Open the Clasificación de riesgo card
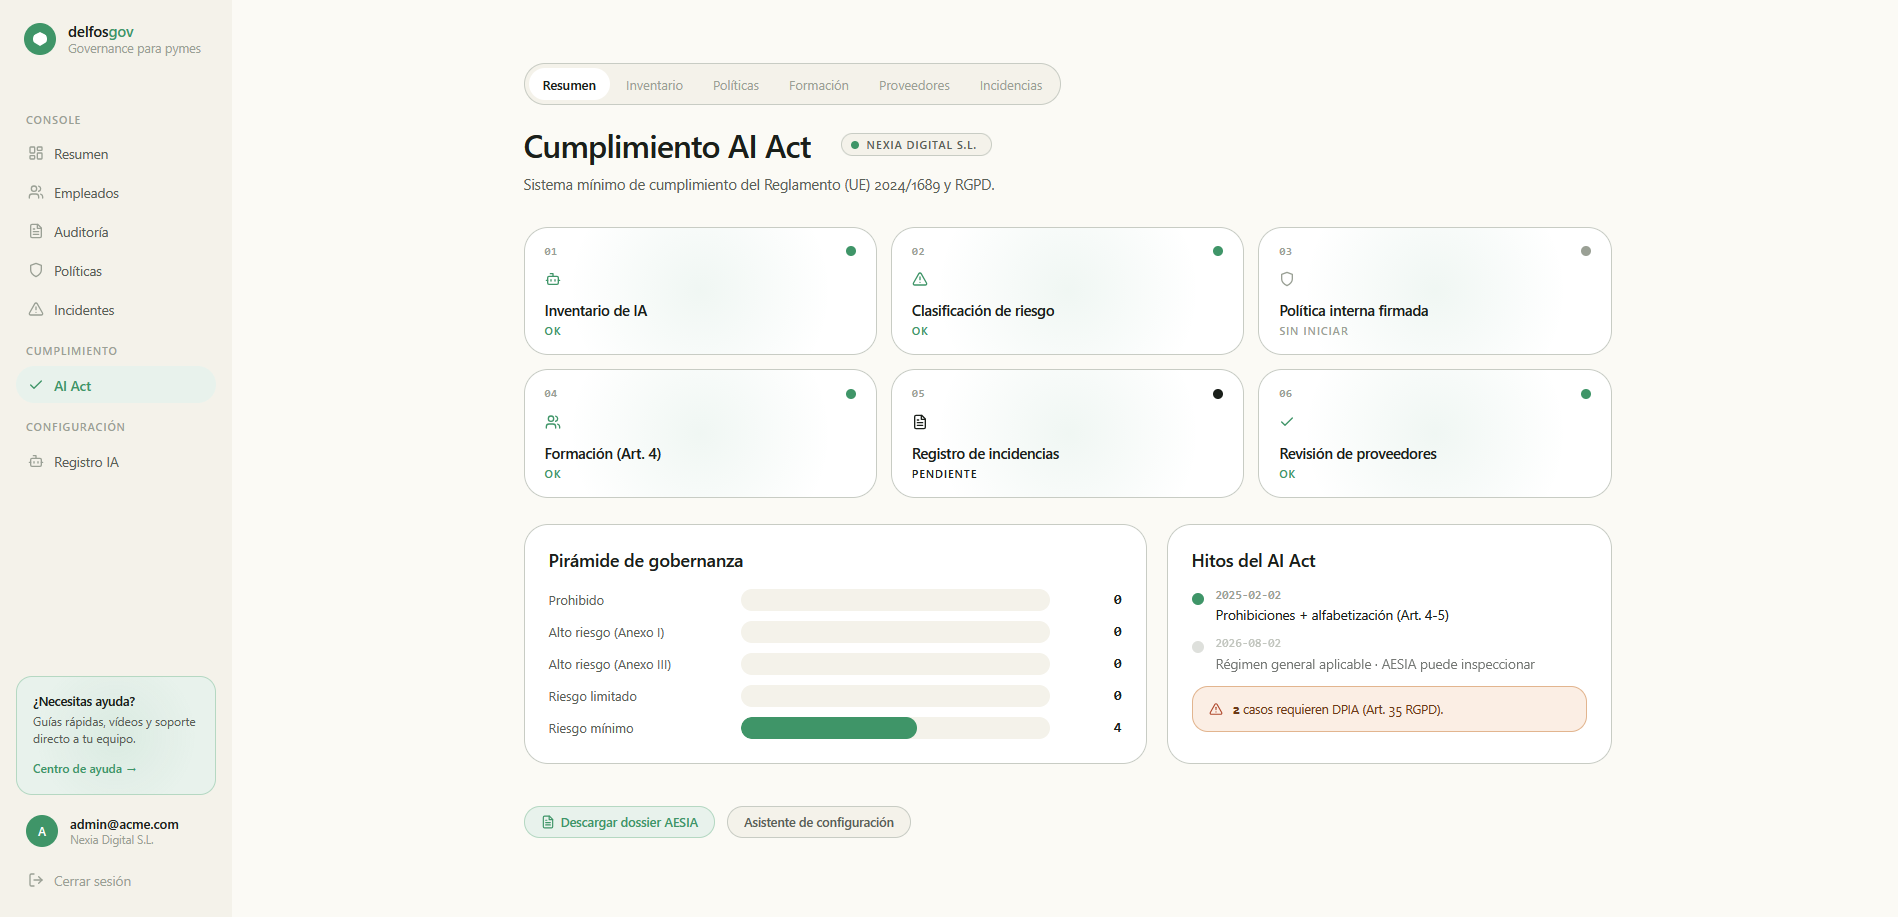1898x917 pixels. [1067, 291]
